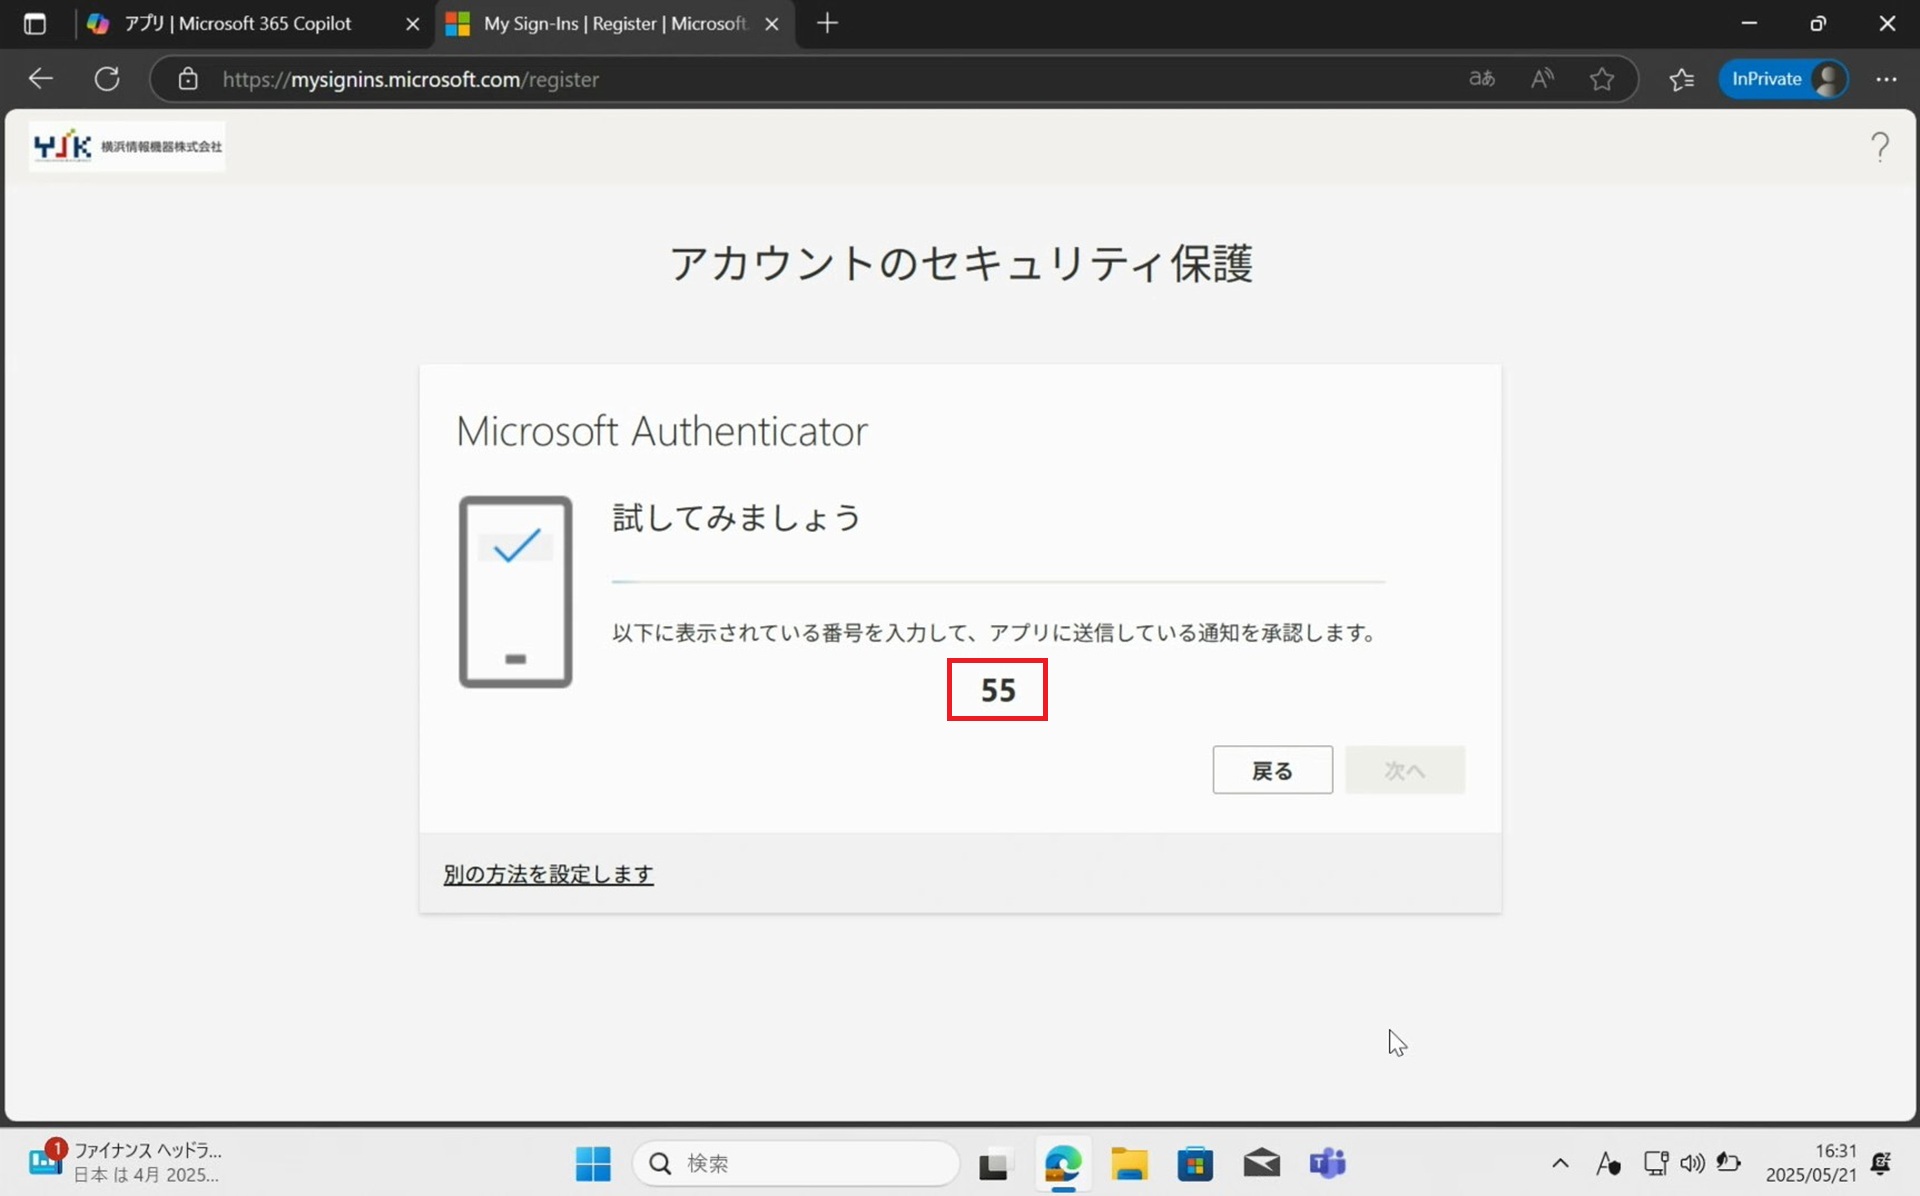This screenshot has height=1196, width=1920.
Task: Click the help question mark icon
Action: 1880,147
